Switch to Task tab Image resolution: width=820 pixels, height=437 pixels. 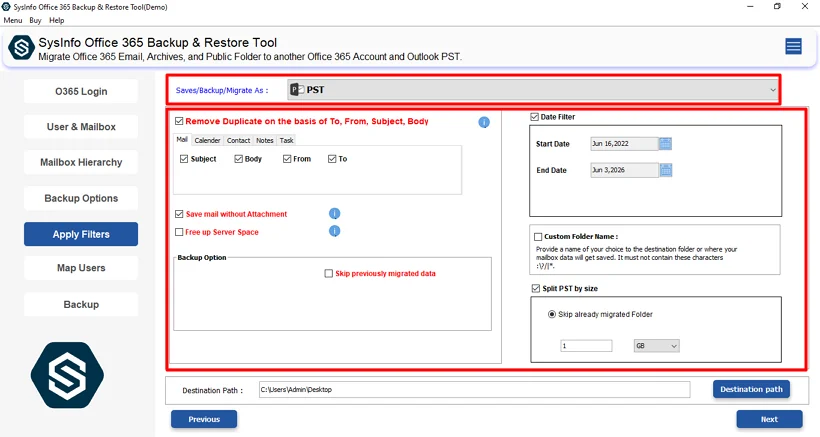click(x=287, y=140)
